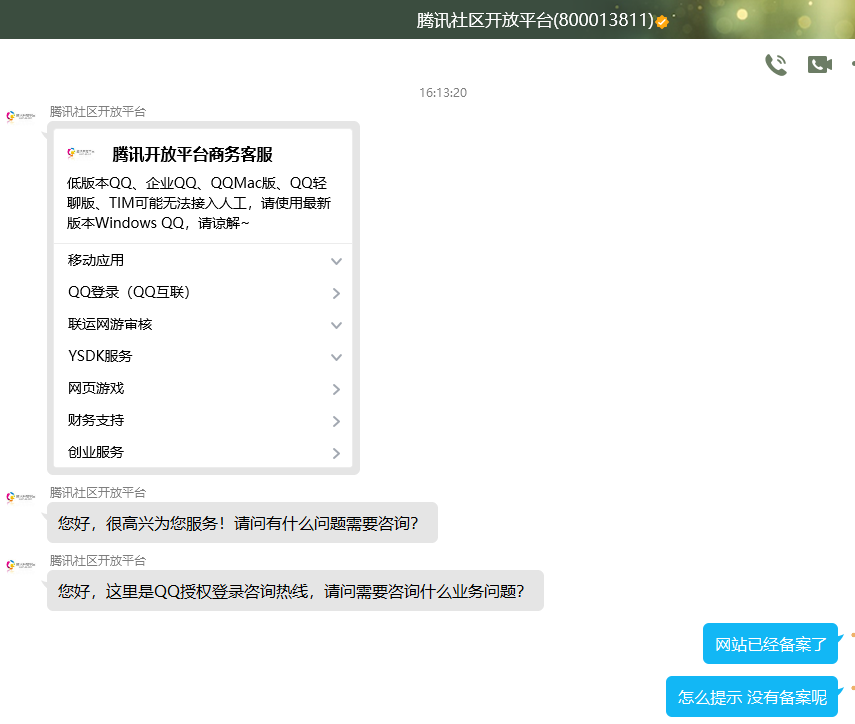
Task: Click avatar beside the QQ授权登录咨询热线 message
Action: pyautogui.click(x=16, y=566)
